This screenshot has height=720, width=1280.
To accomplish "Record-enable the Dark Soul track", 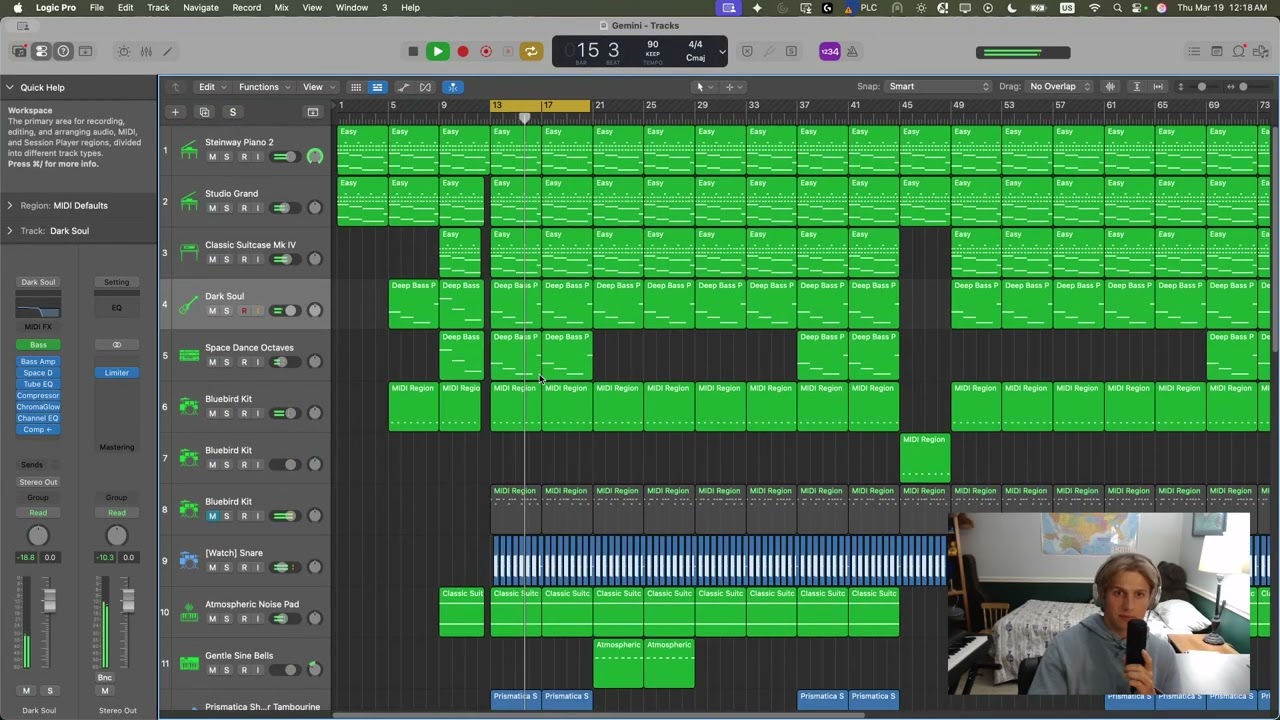I will 243,311.
